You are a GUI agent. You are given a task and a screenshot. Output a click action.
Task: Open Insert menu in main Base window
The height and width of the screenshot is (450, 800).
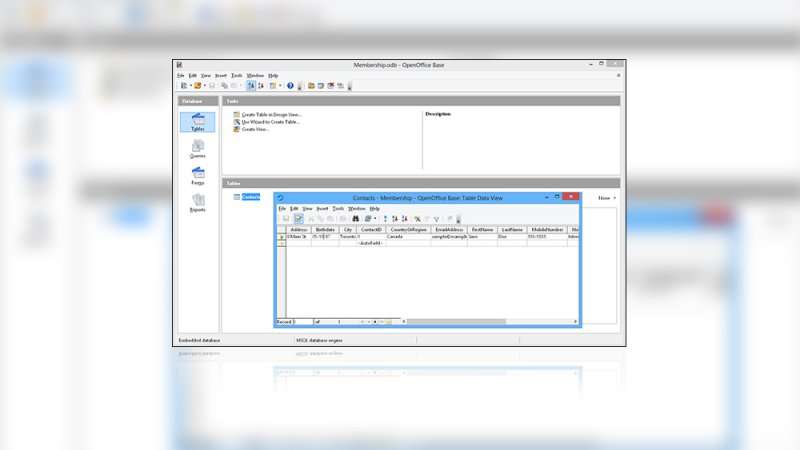coord(220,76)
